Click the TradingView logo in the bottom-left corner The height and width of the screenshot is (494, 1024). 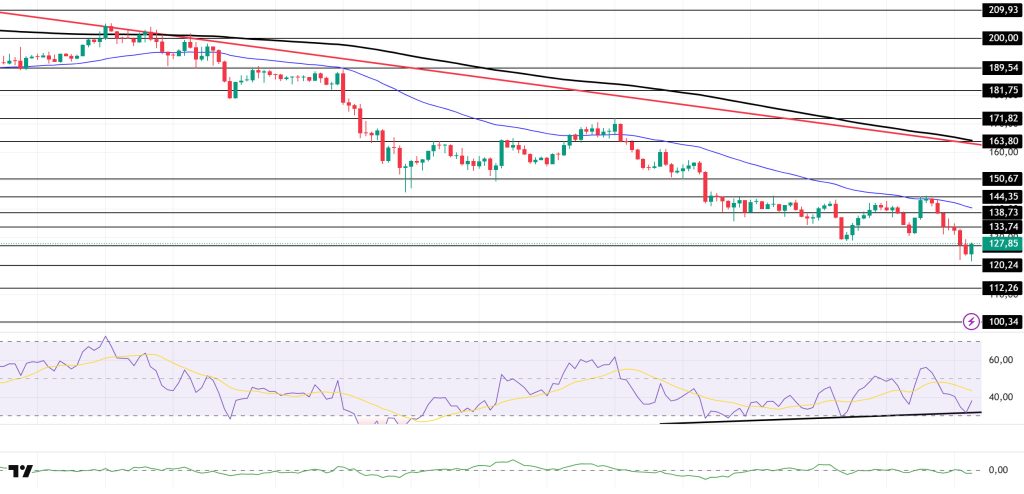[x=20, y=470]
